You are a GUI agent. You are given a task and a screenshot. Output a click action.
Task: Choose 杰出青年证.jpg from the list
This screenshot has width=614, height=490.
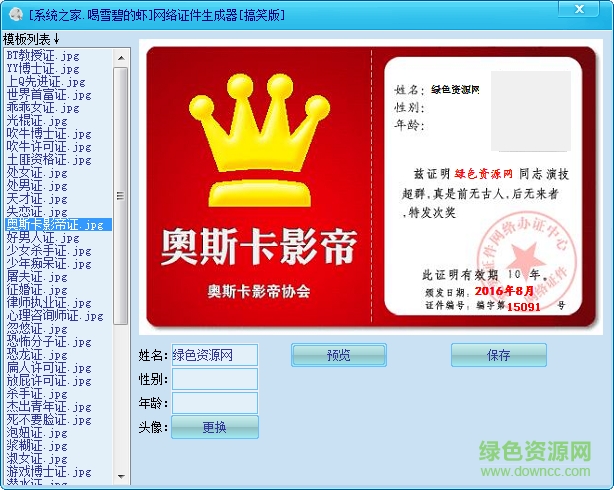(x=48, y=407)
